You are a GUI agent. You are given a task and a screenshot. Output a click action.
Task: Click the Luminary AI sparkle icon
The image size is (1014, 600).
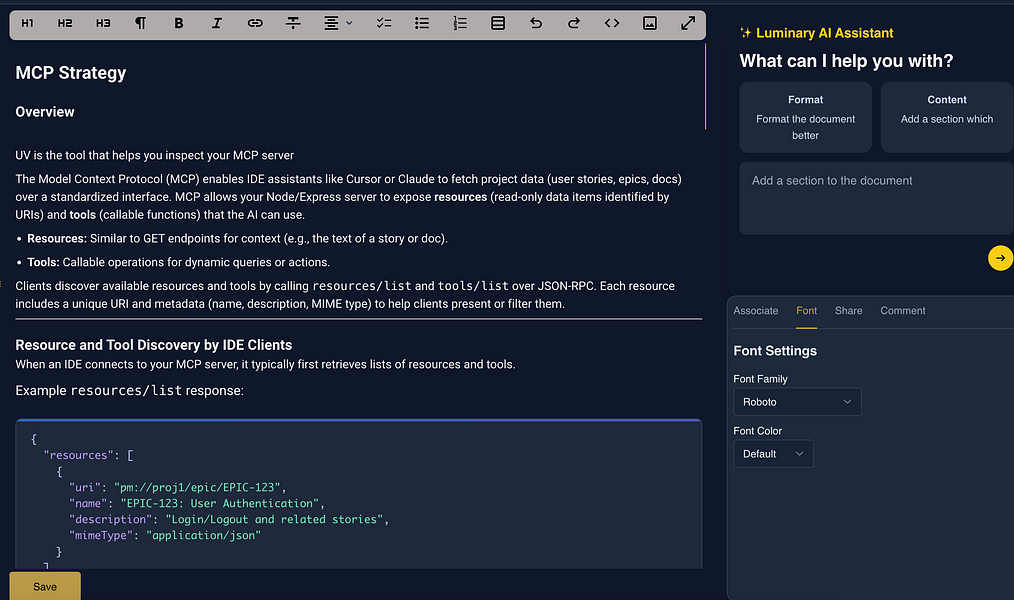[x=746, y=33]
